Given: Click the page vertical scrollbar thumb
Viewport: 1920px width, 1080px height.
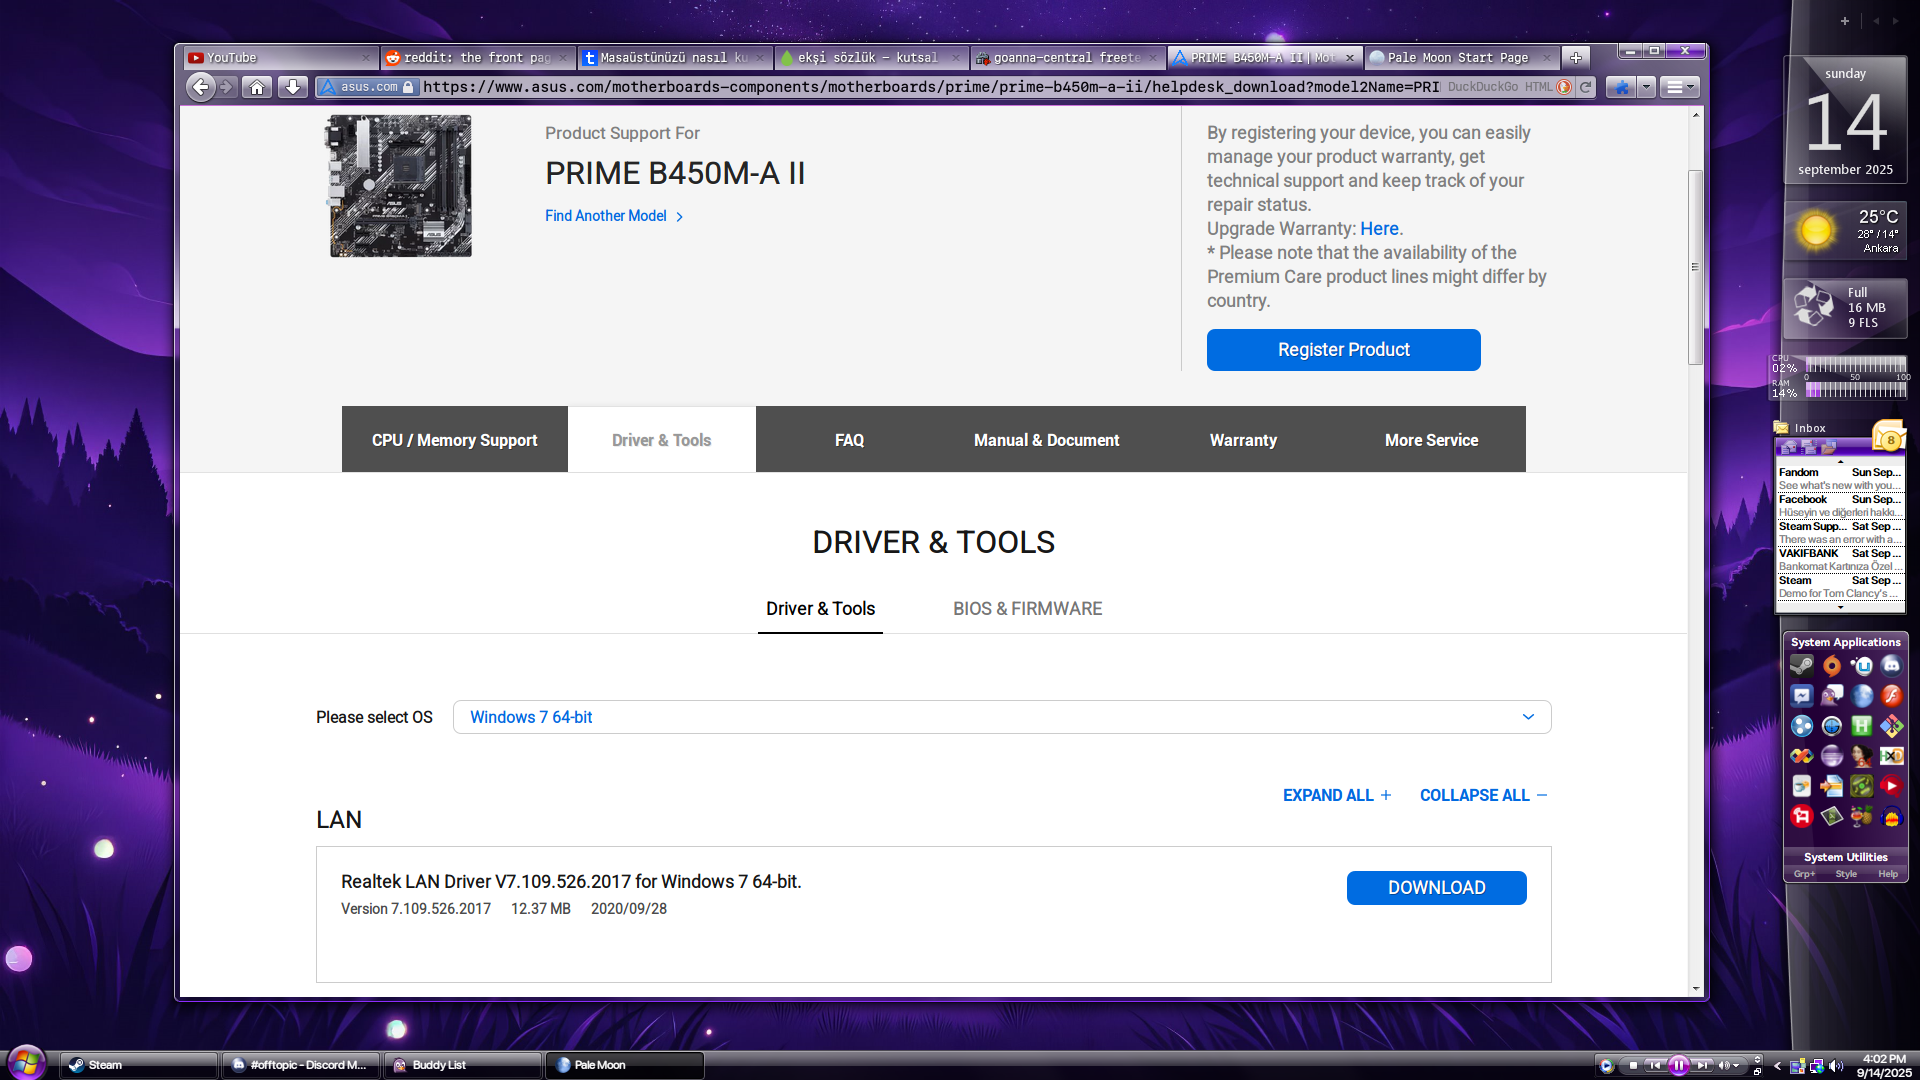Looking at the screenshot, I should [1695, 267].
